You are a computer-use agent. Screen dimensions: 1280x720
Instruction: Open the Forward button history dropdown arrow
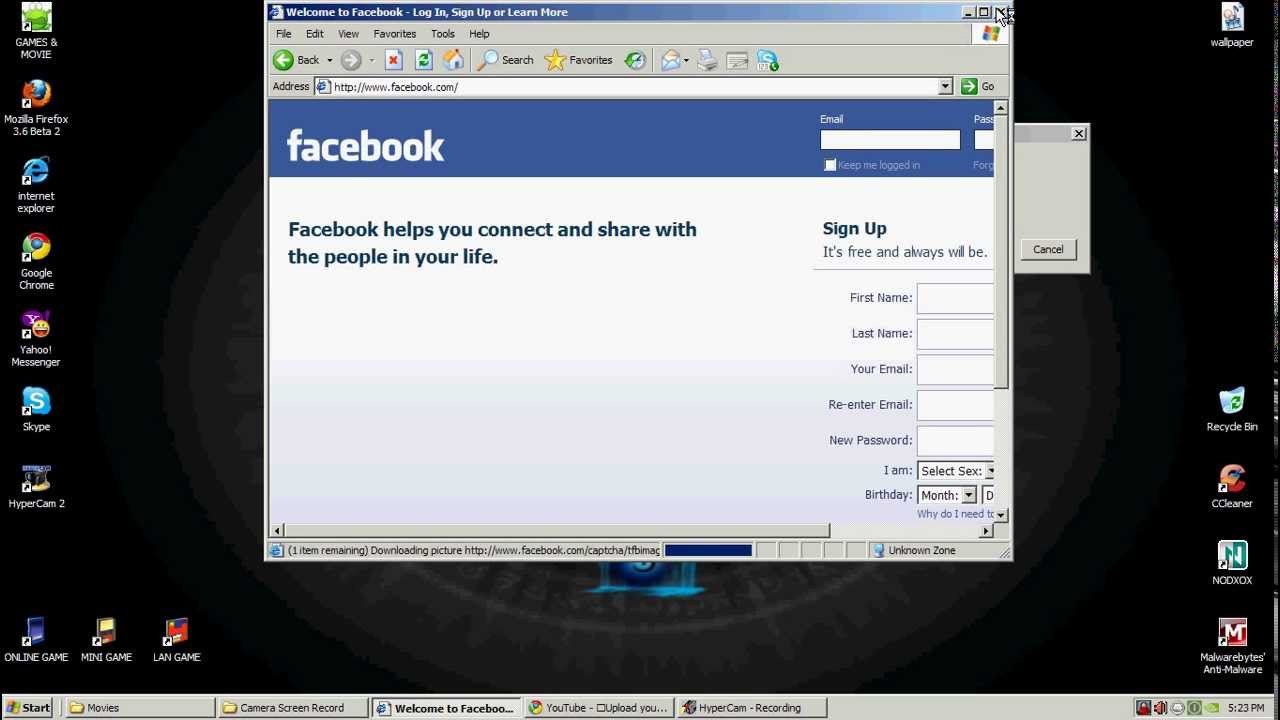pos(371,60)
